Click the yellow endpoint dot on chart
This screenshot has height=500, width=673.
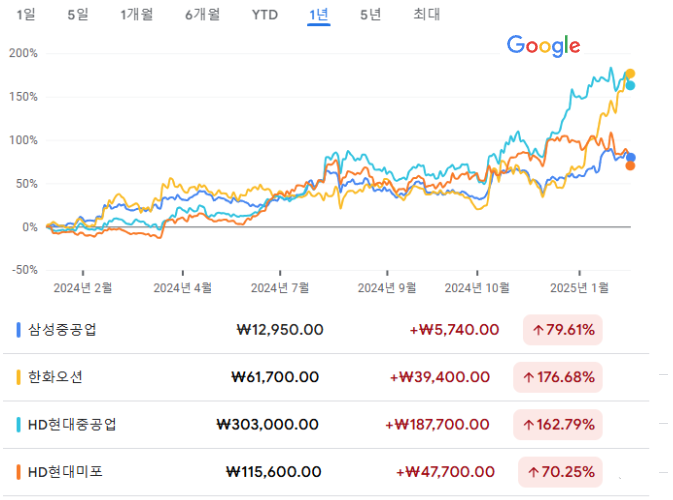(x=630, y=74)
